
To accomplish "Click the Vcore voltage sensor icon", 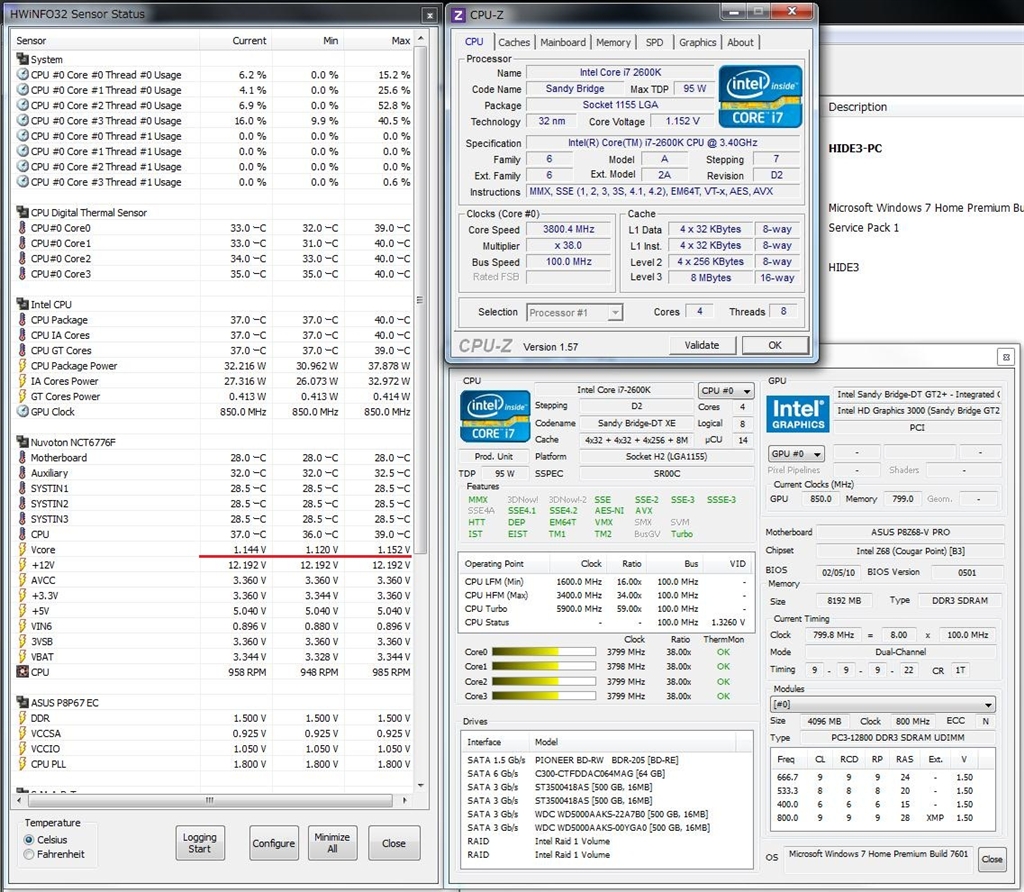I will [x=23, y=549].
